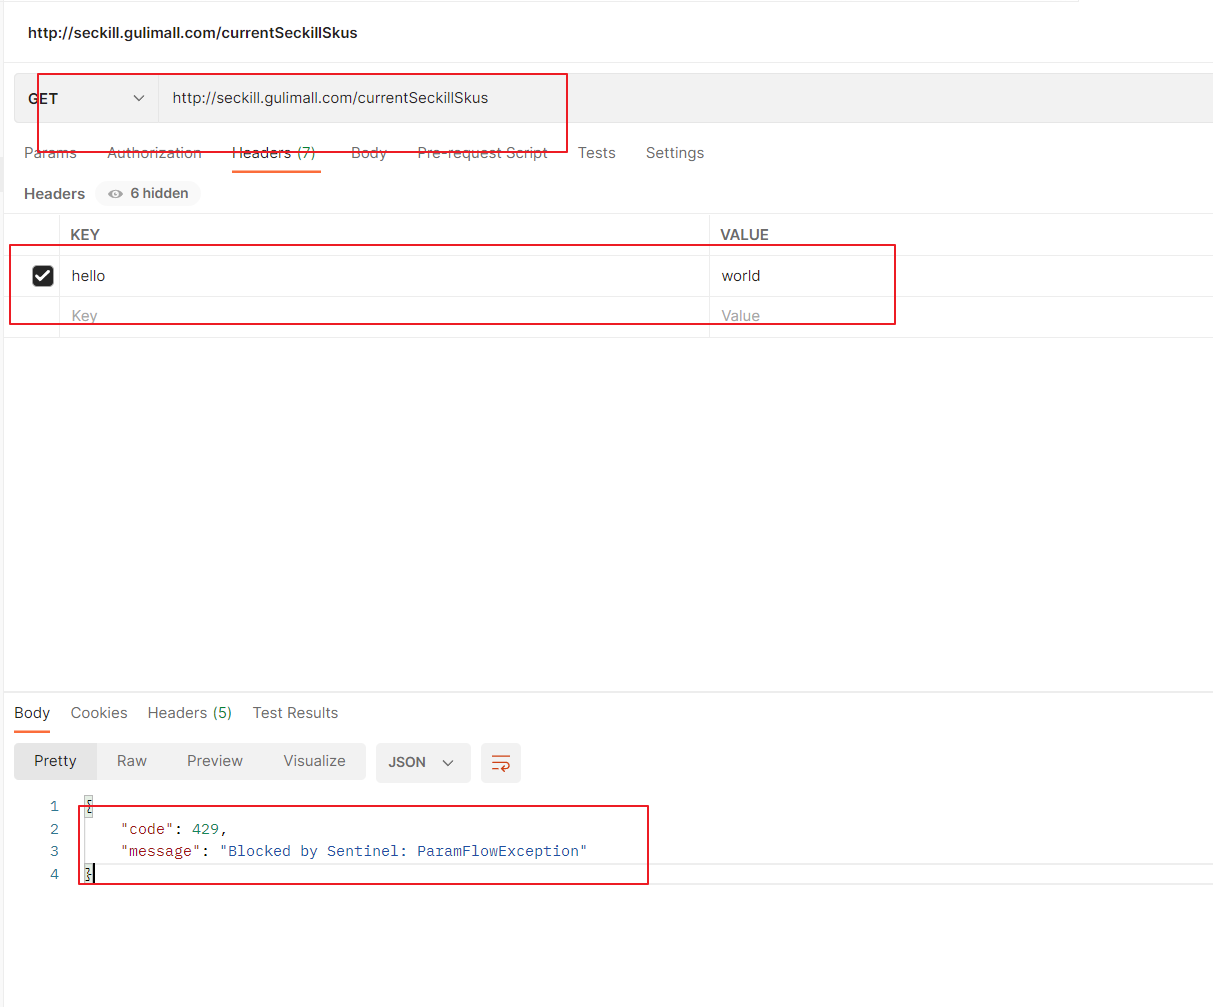Toggle the line wrap icon

point(501,763)
